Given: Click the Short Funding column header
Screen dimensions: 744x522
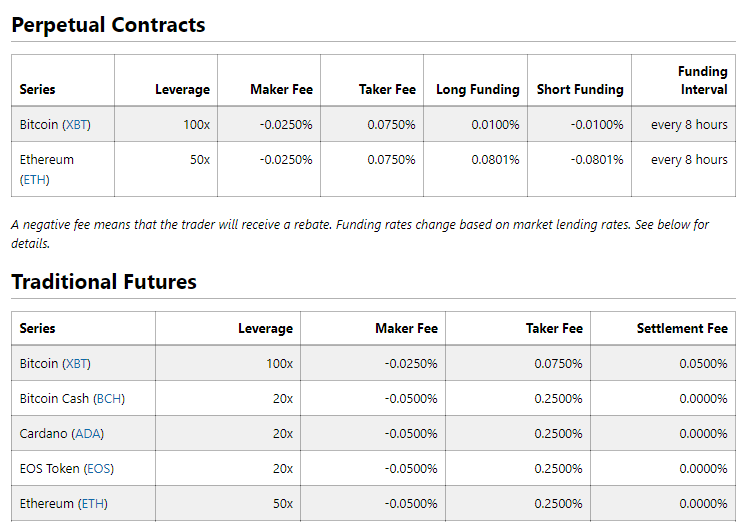Looking at the screenshot, I should [580, 89].
